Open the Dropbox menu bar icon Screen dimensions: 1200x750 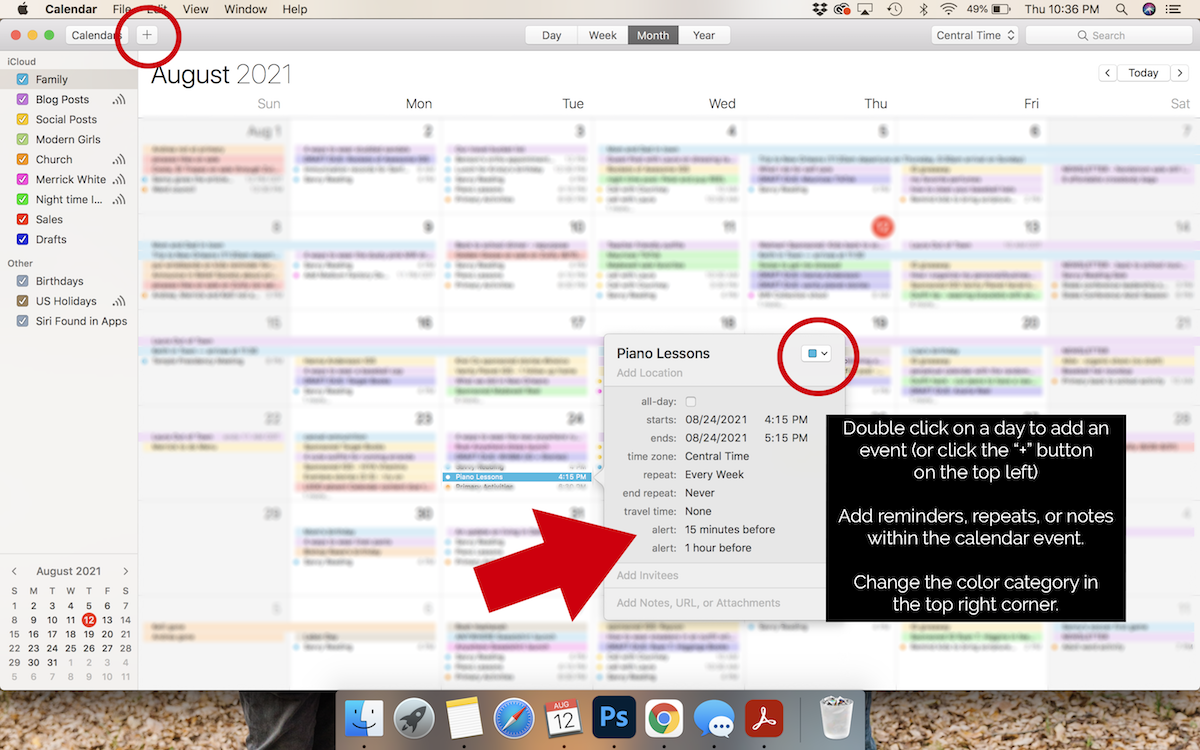point(820,9)
